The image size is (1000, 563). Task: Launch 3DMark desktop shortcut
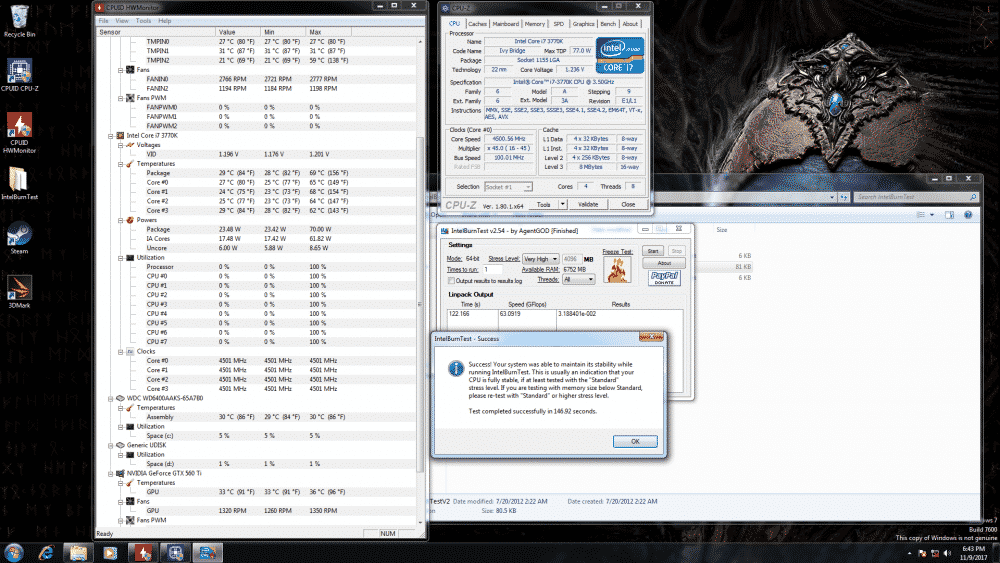19,291
